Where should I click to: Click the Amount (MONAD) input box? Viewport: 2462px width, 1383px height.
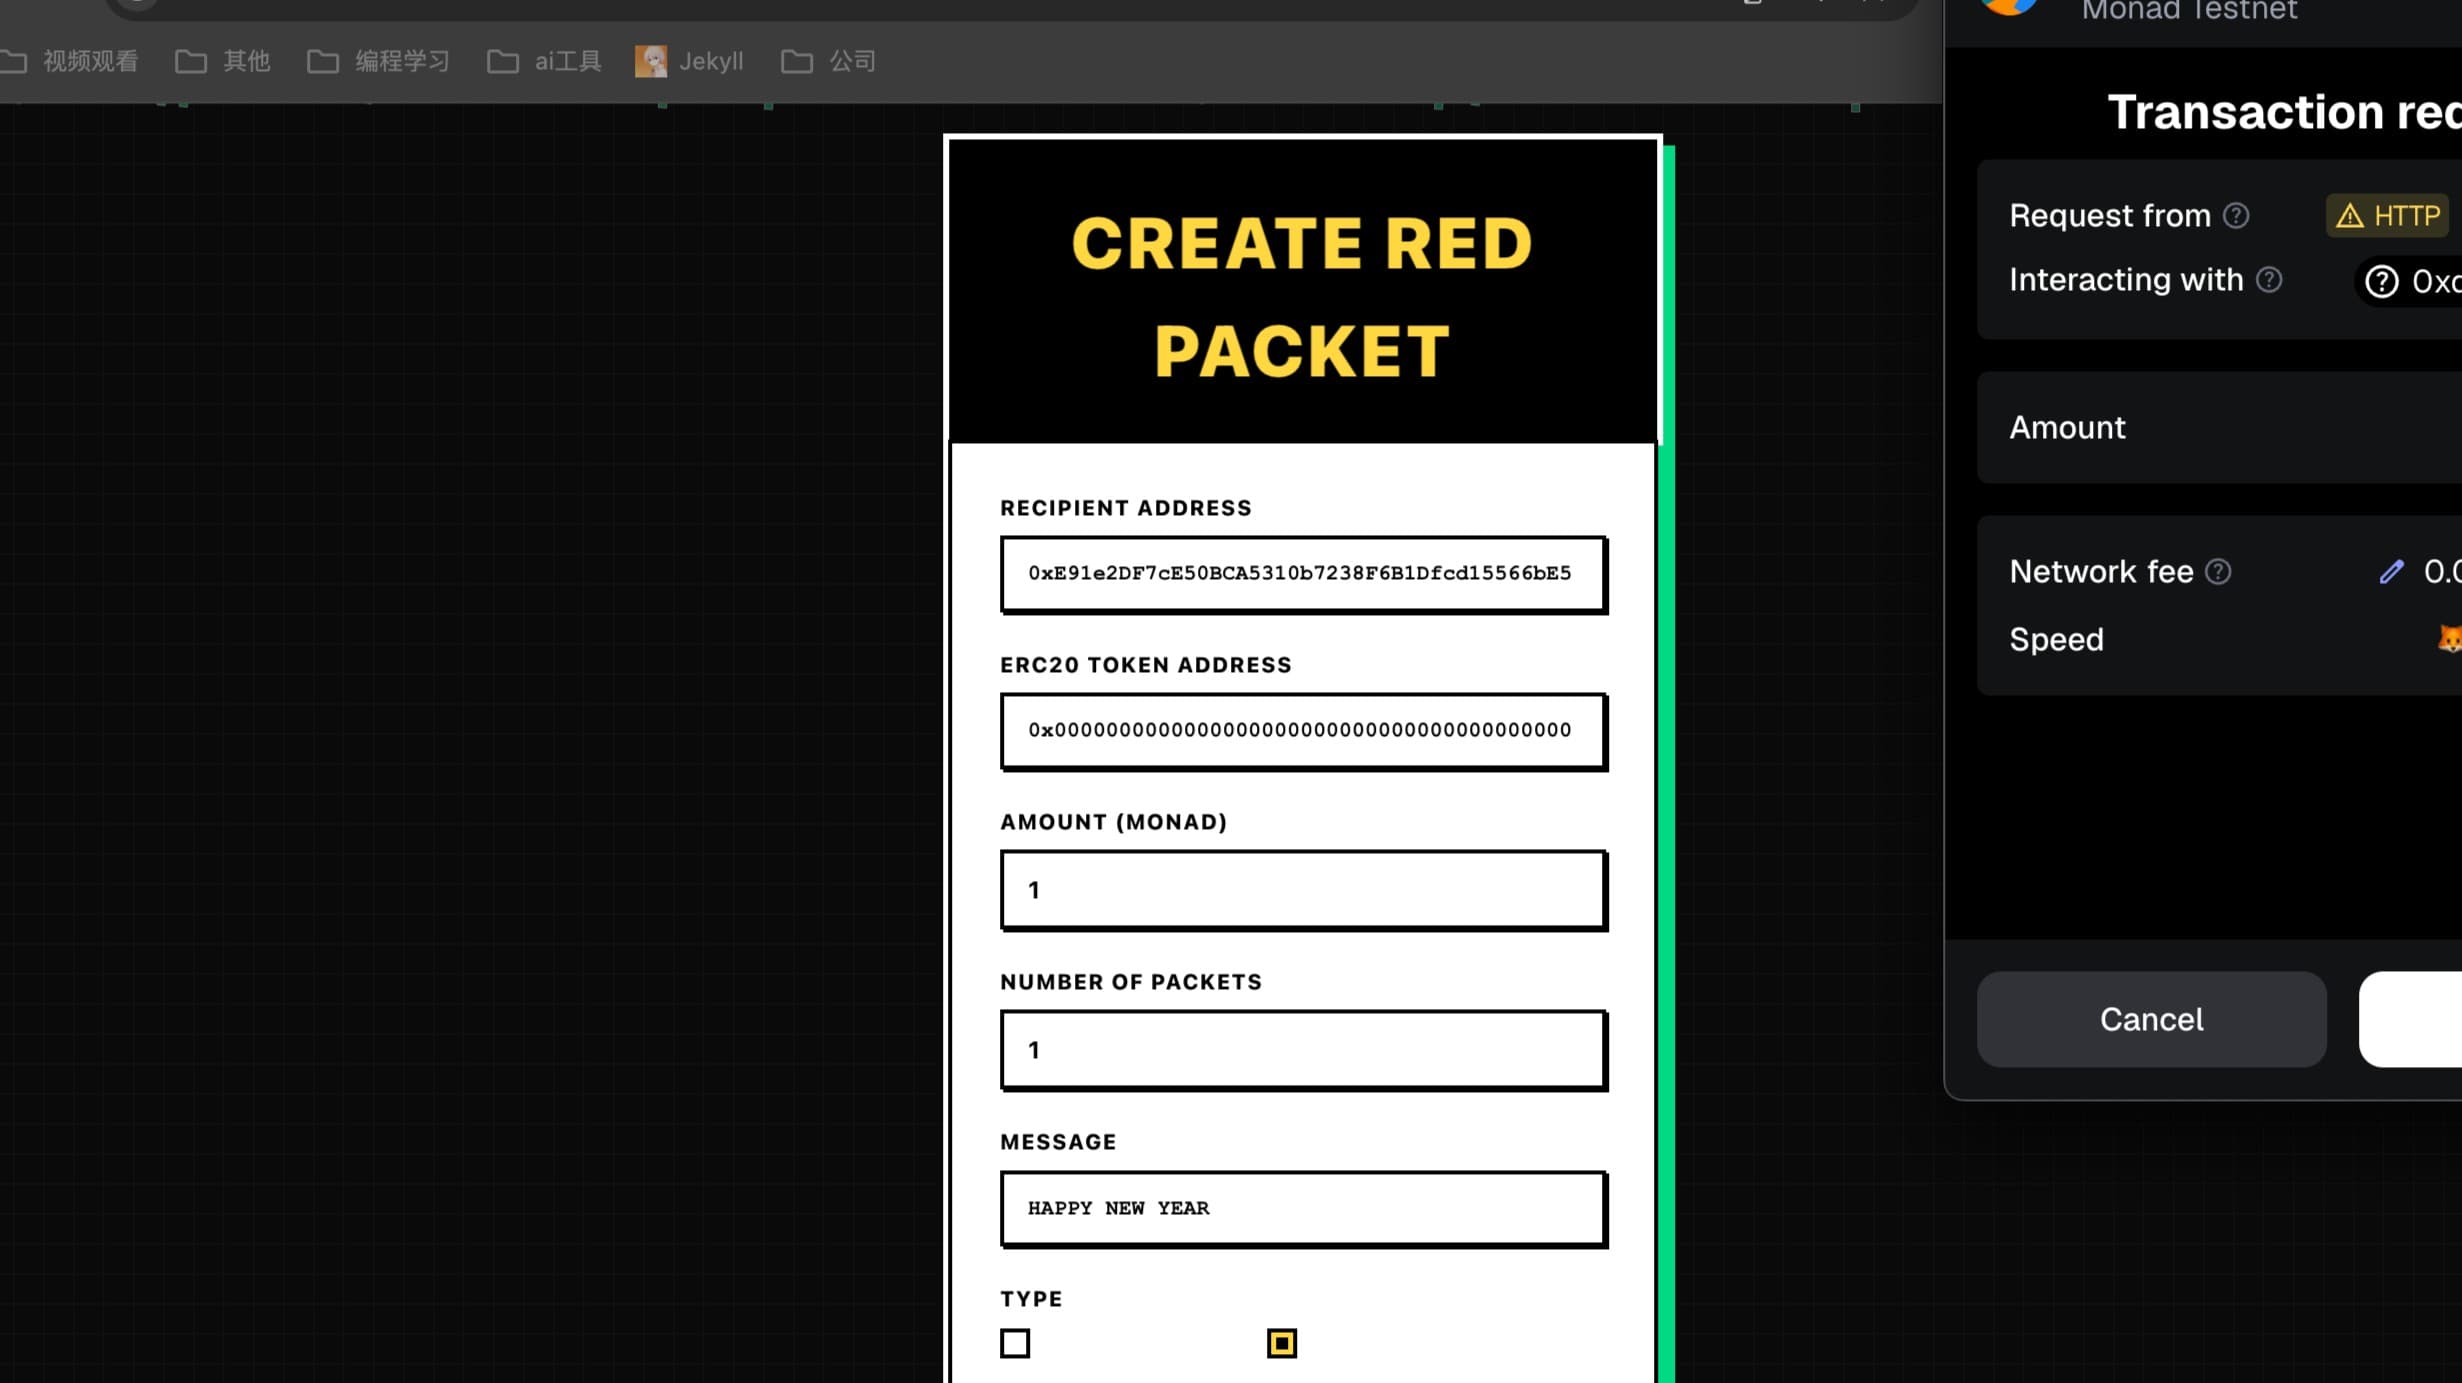[x=1303, y=890]
